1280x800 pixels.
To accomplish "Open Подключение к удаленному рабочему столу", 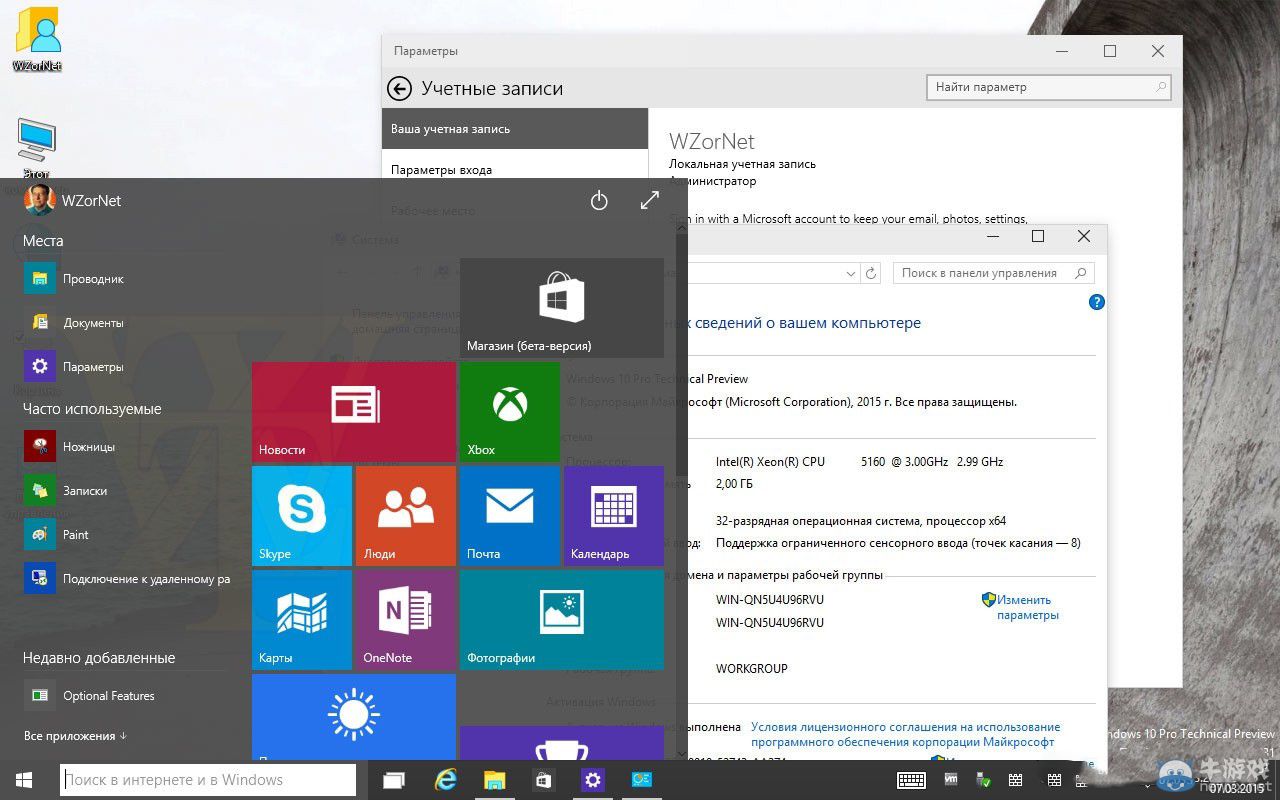I will [127, 579].
